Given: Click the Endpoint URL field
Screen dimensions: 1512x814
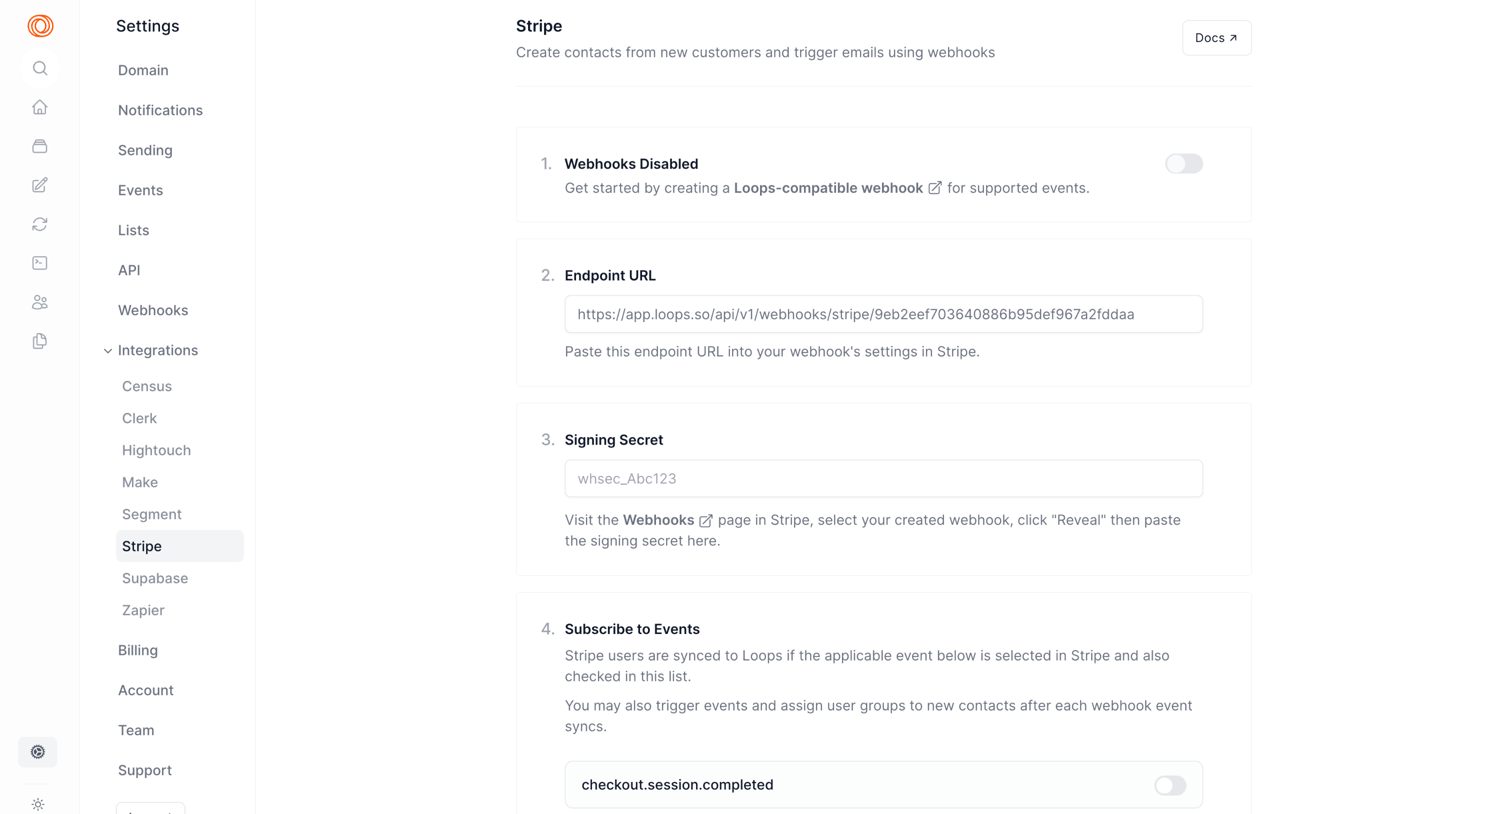Looking at the screenshot, I should click(x=883, y=314).
